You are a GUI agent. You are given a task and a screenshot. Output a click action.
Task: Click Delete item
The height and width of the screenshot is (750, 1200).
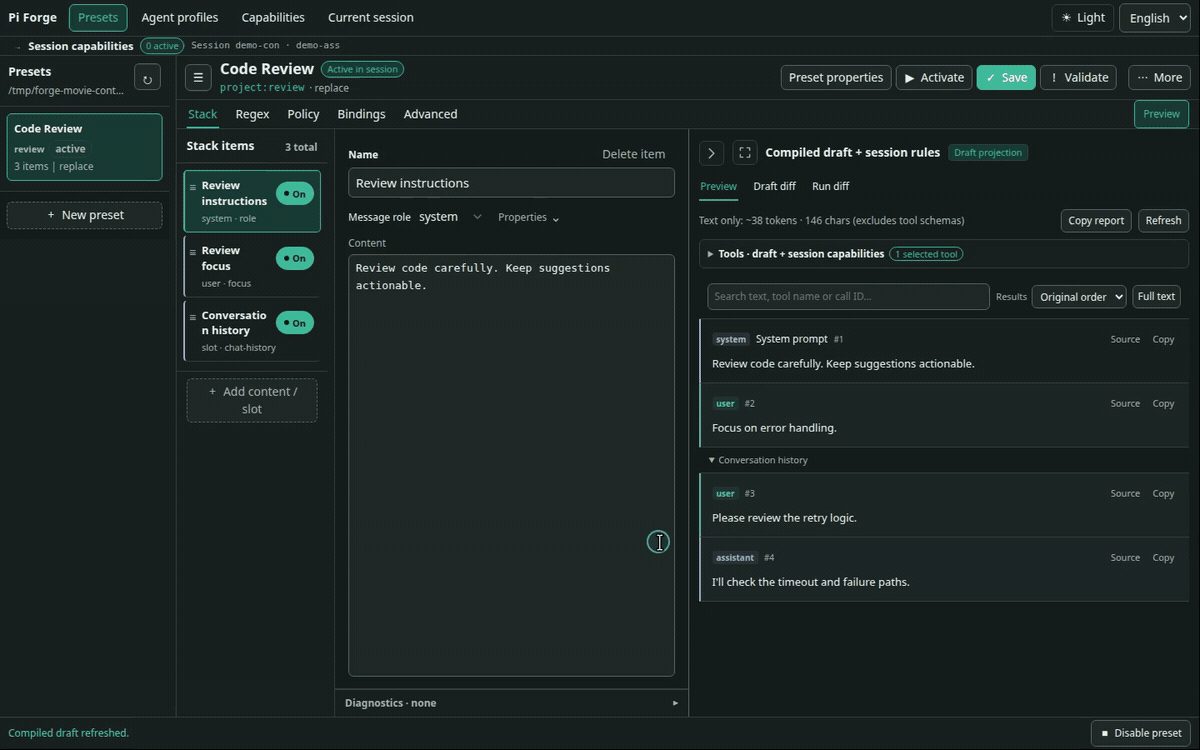pyautogui.click(x=633, y=154)
